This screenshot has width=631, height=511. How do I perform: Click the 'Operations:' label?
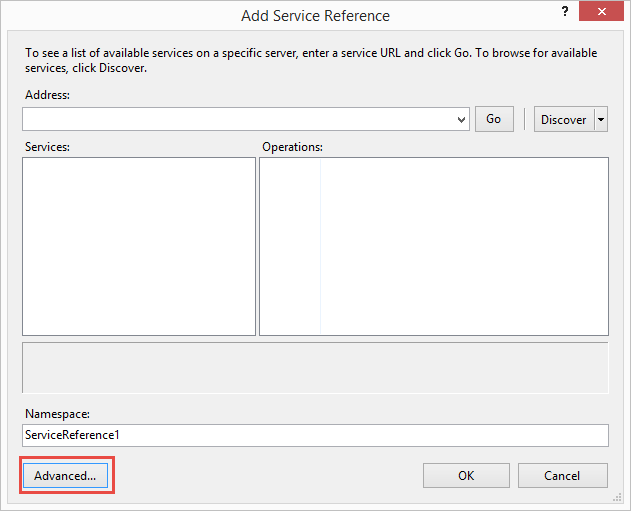tap(293, 147)
